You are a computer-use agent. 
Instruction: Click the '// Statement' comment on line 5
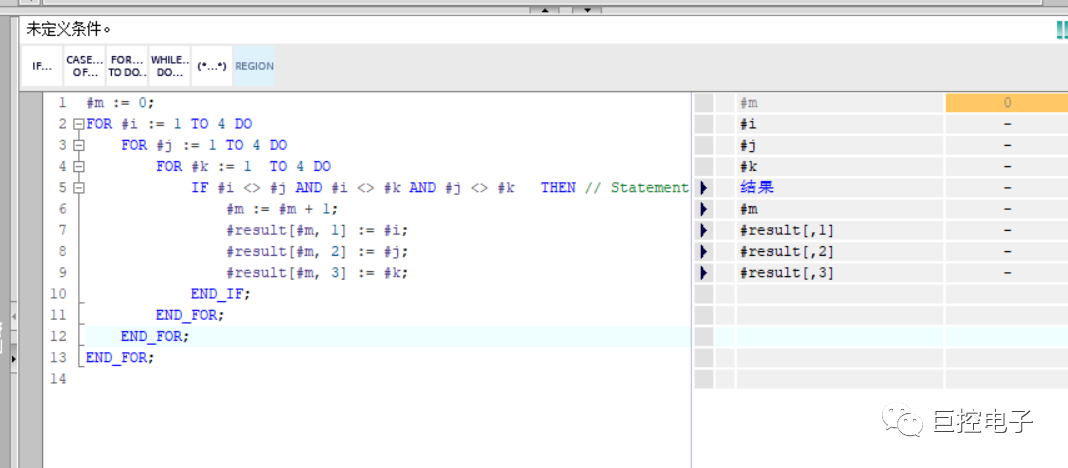coord(636,188)
